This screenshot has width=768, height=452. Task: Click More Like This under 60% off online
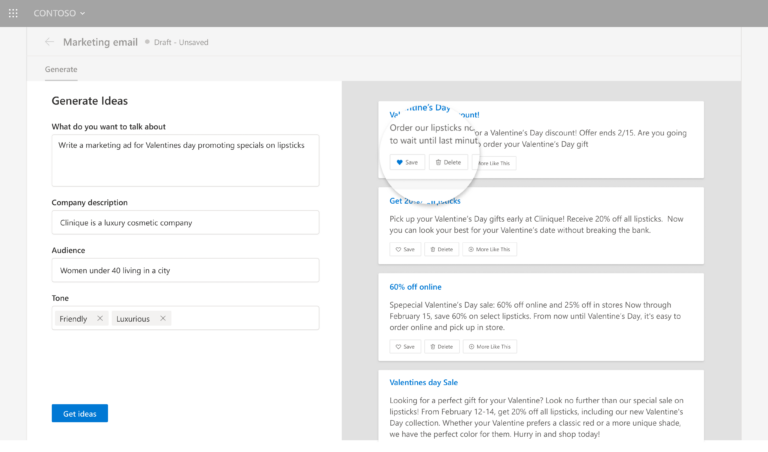click(489, 346)
